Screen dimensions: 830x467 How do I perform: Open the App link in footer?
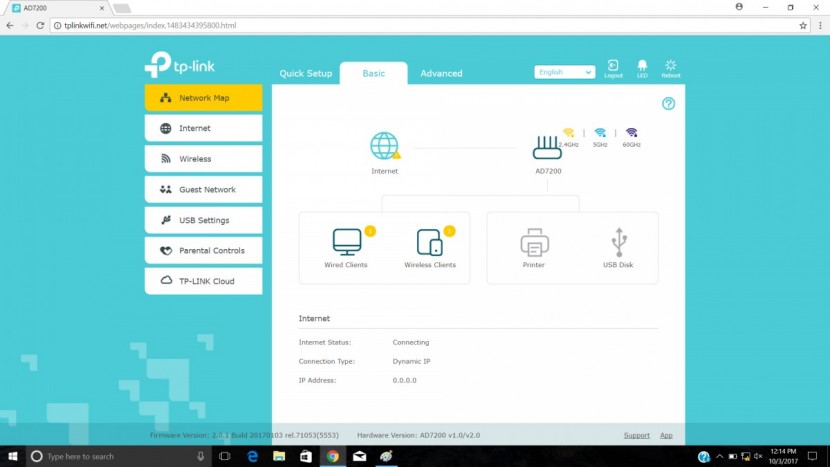coord(666,435)
